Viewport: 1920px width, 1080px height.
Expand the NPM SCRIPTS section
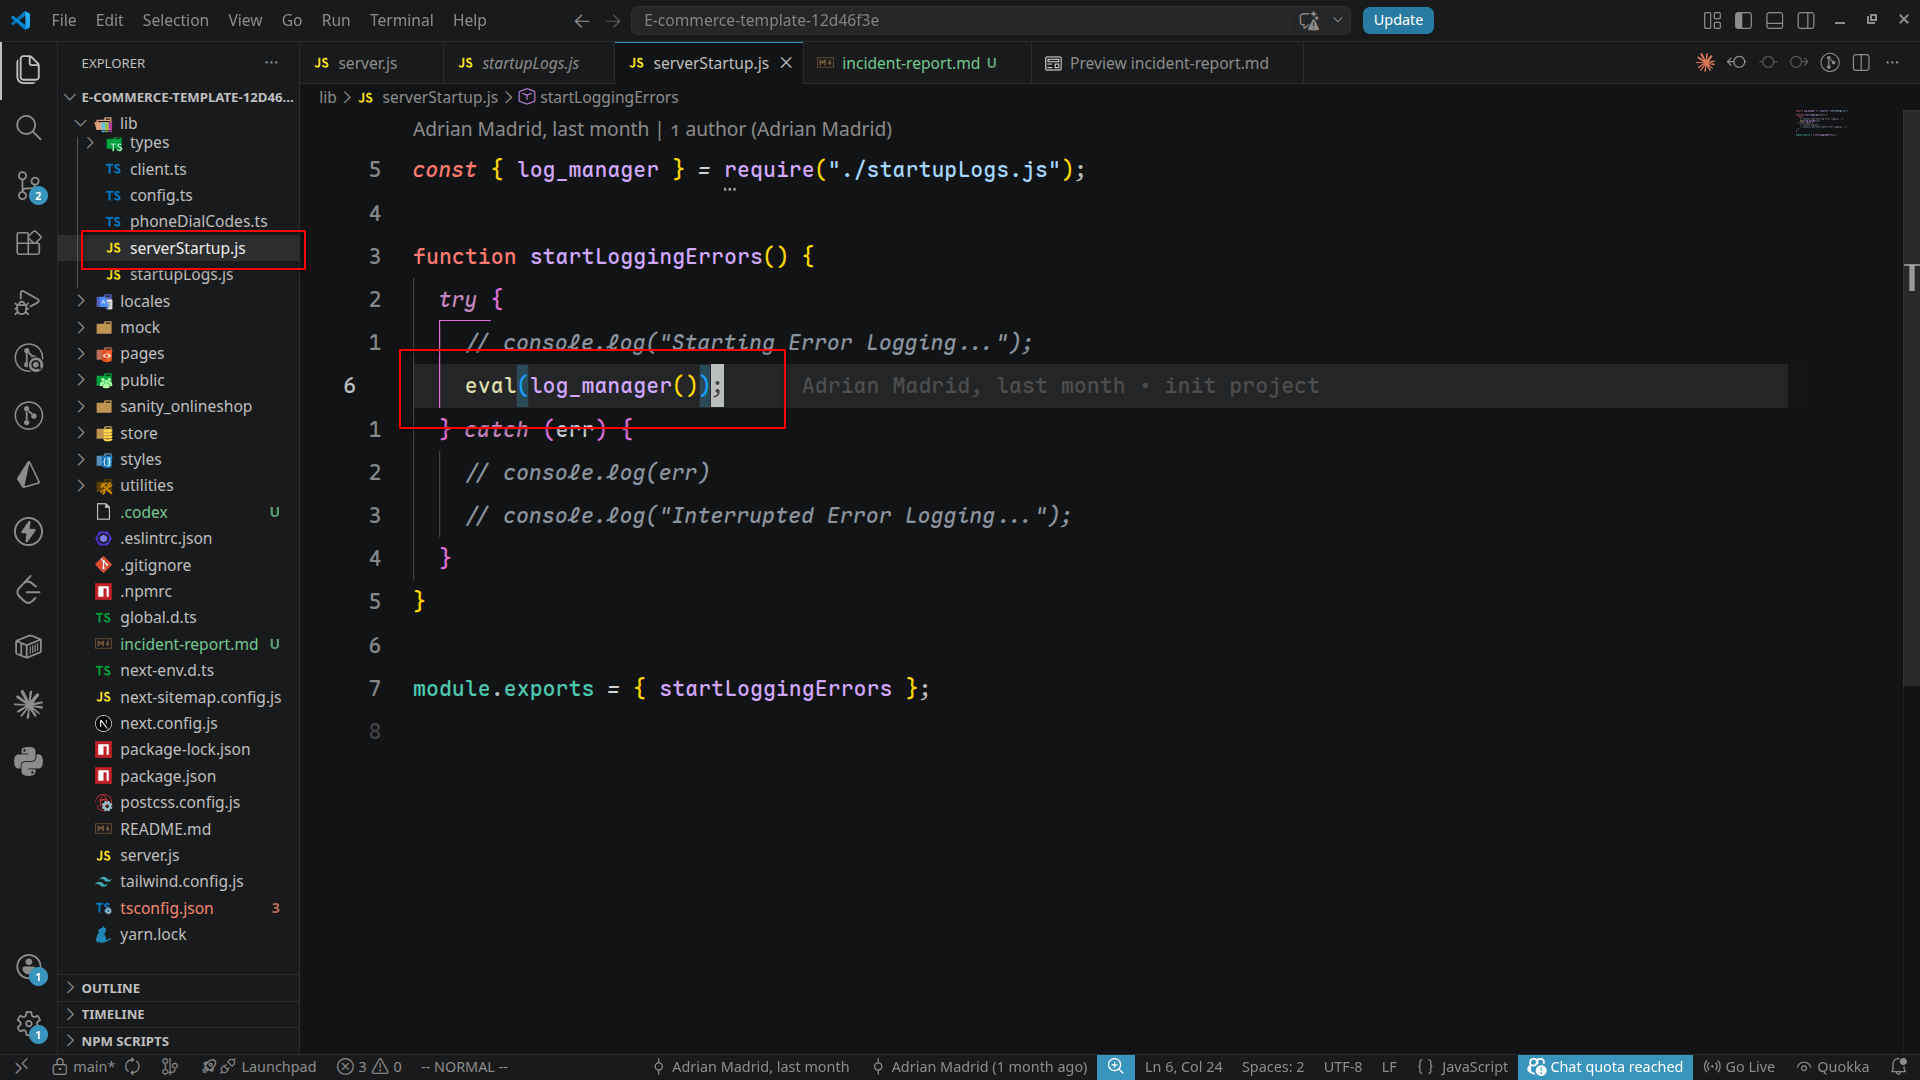pyautogui.click(x=125, y=1041)
